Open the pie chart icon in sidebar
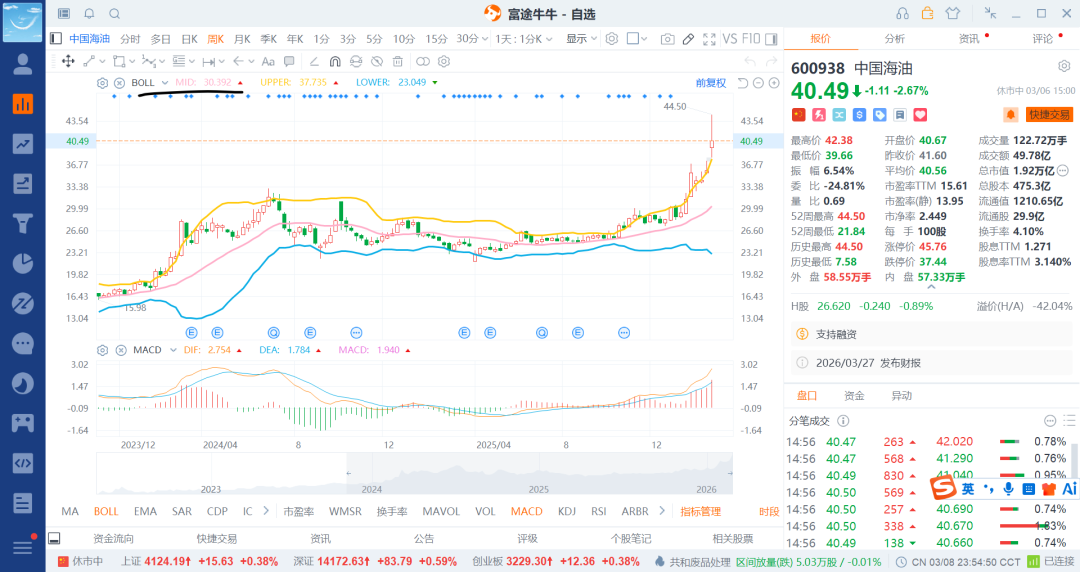This screenshot has height=572, width=1080. (x=23, y=263)
